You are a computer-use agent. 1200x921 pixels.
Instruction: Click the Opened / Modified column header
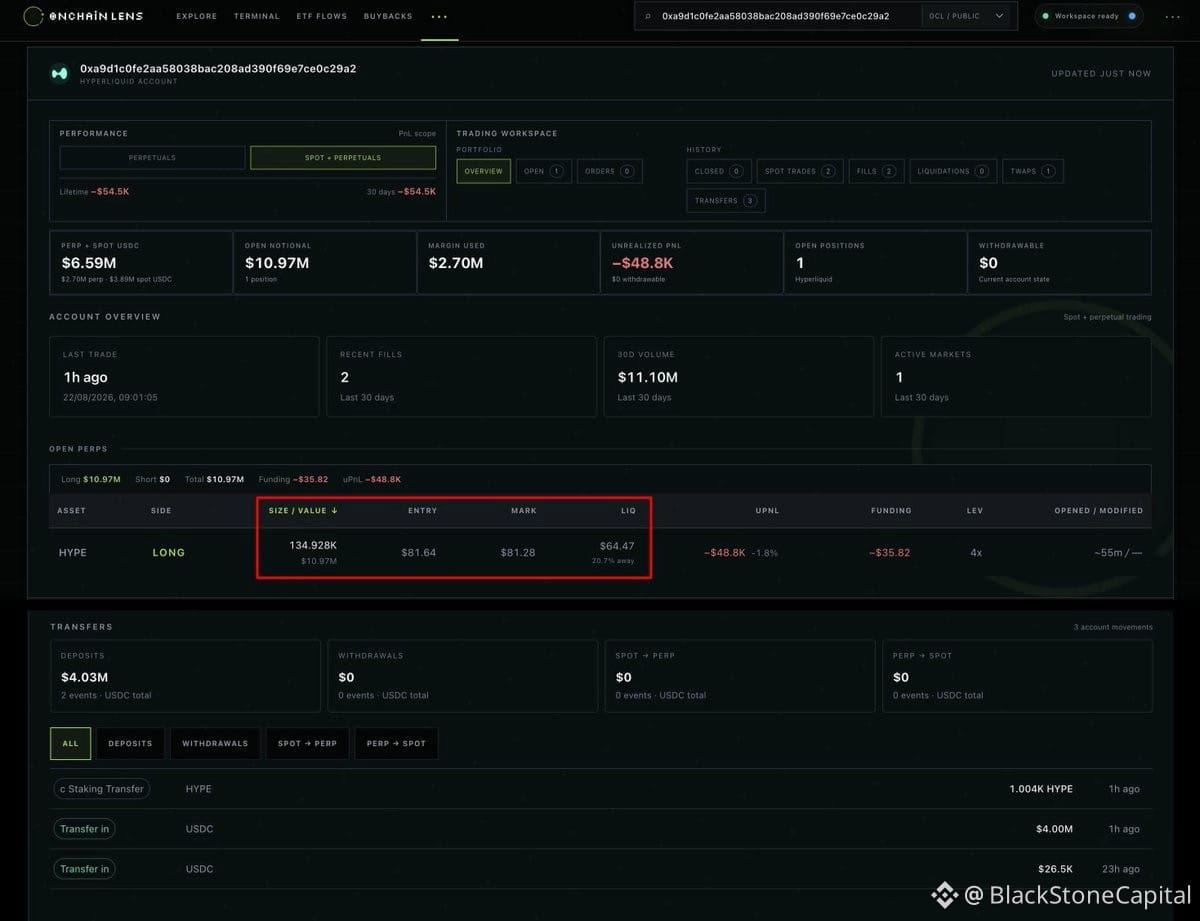click(1098, 510)
